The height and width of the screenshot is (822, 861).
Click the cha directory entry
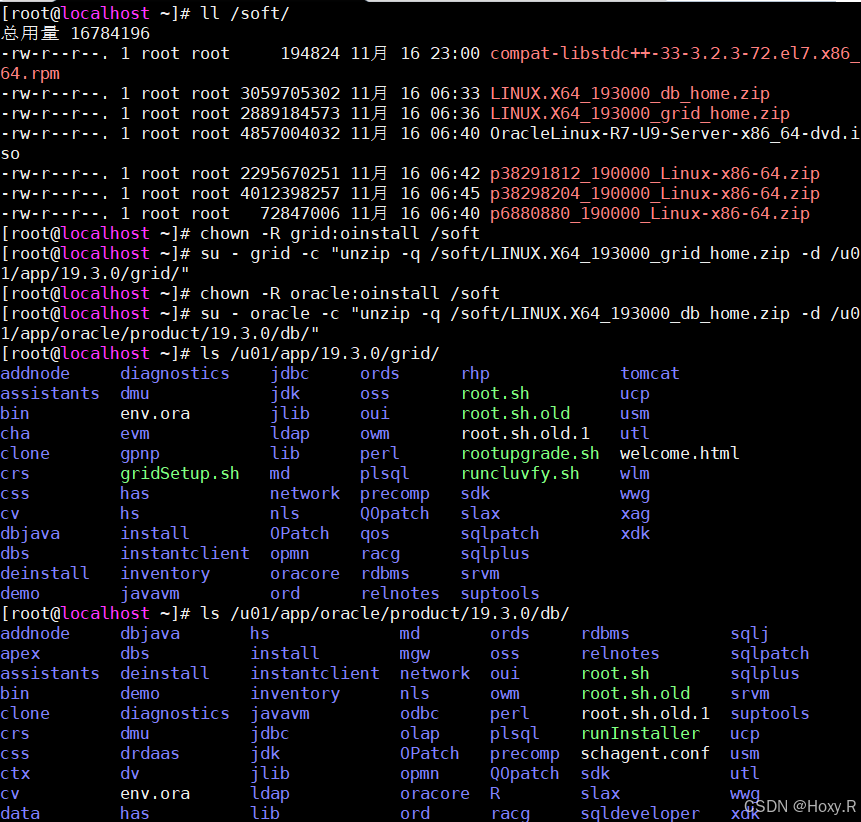[x=15, y=433]
